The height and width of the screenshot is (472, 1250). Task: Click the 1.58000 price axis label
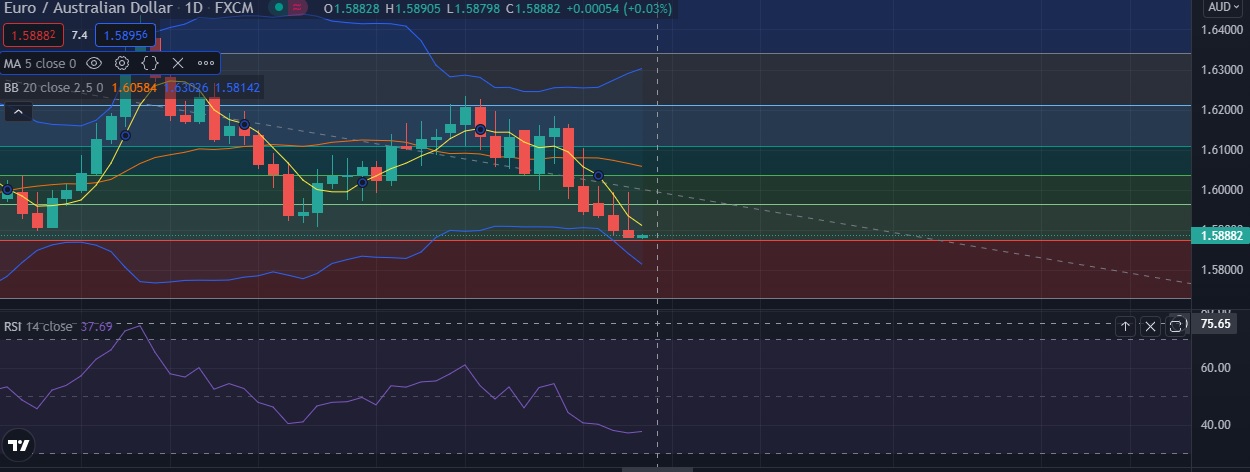click(x=1222, y=269)
